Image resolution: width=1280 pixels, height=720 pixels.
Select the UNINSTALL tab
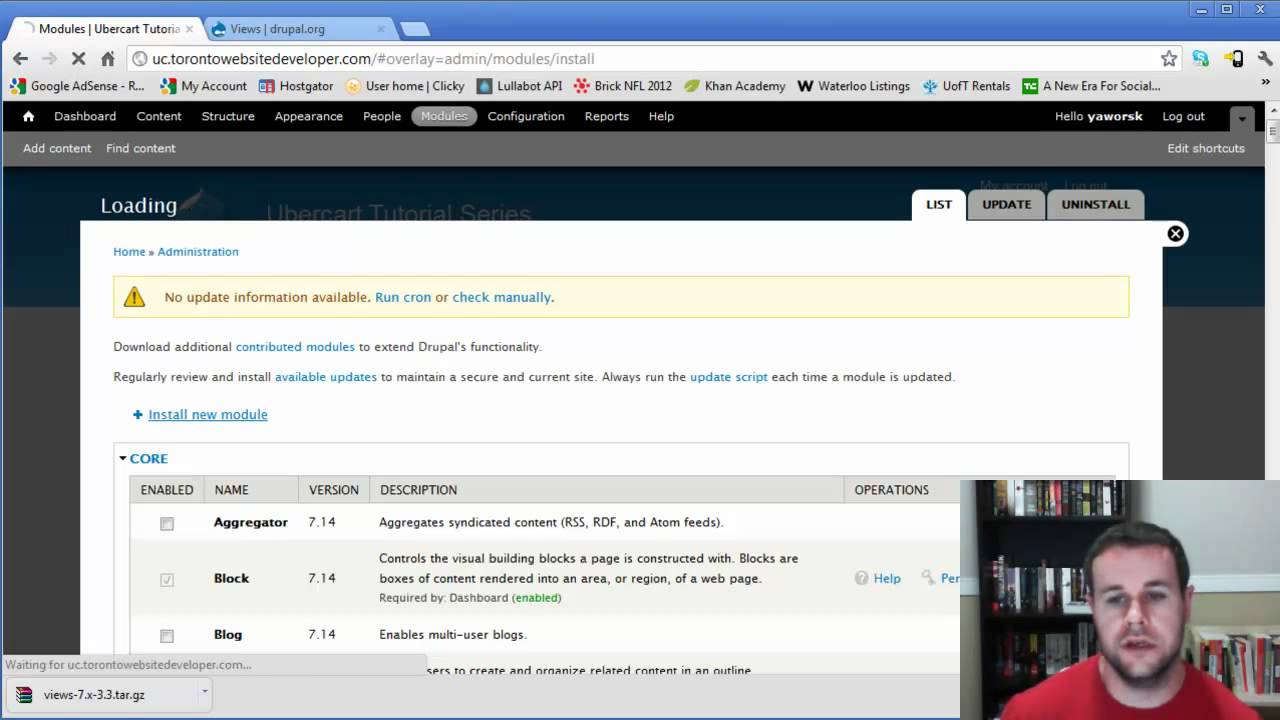click(1096, 204)
